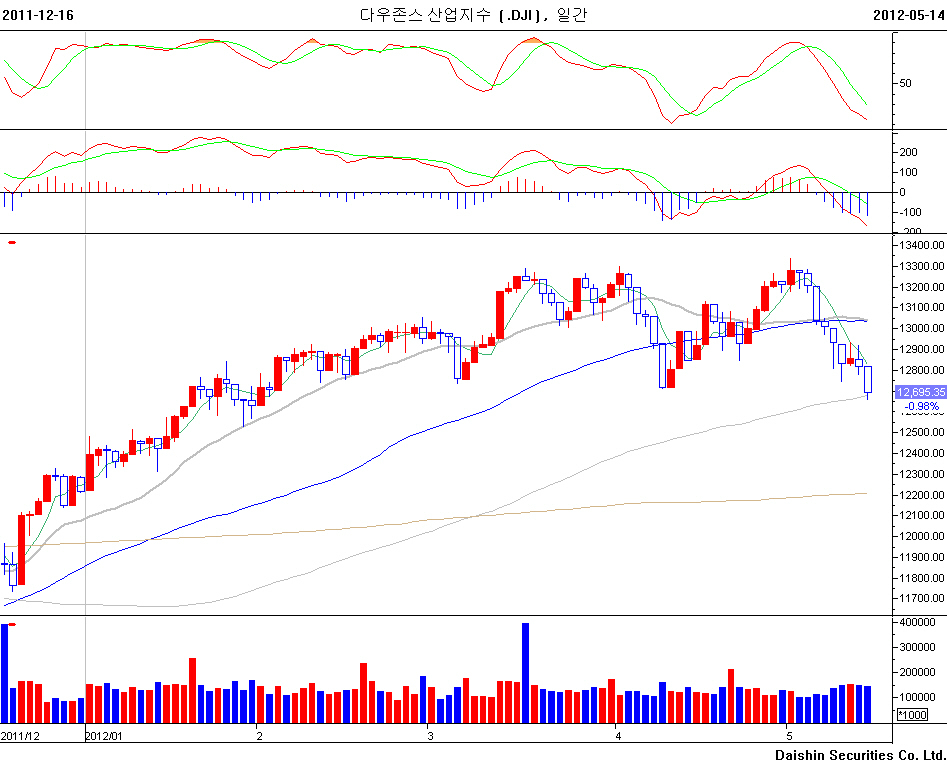Click the *1000 volume scale box
Viewport: 947px width, 767px height.
coord(911,714)
